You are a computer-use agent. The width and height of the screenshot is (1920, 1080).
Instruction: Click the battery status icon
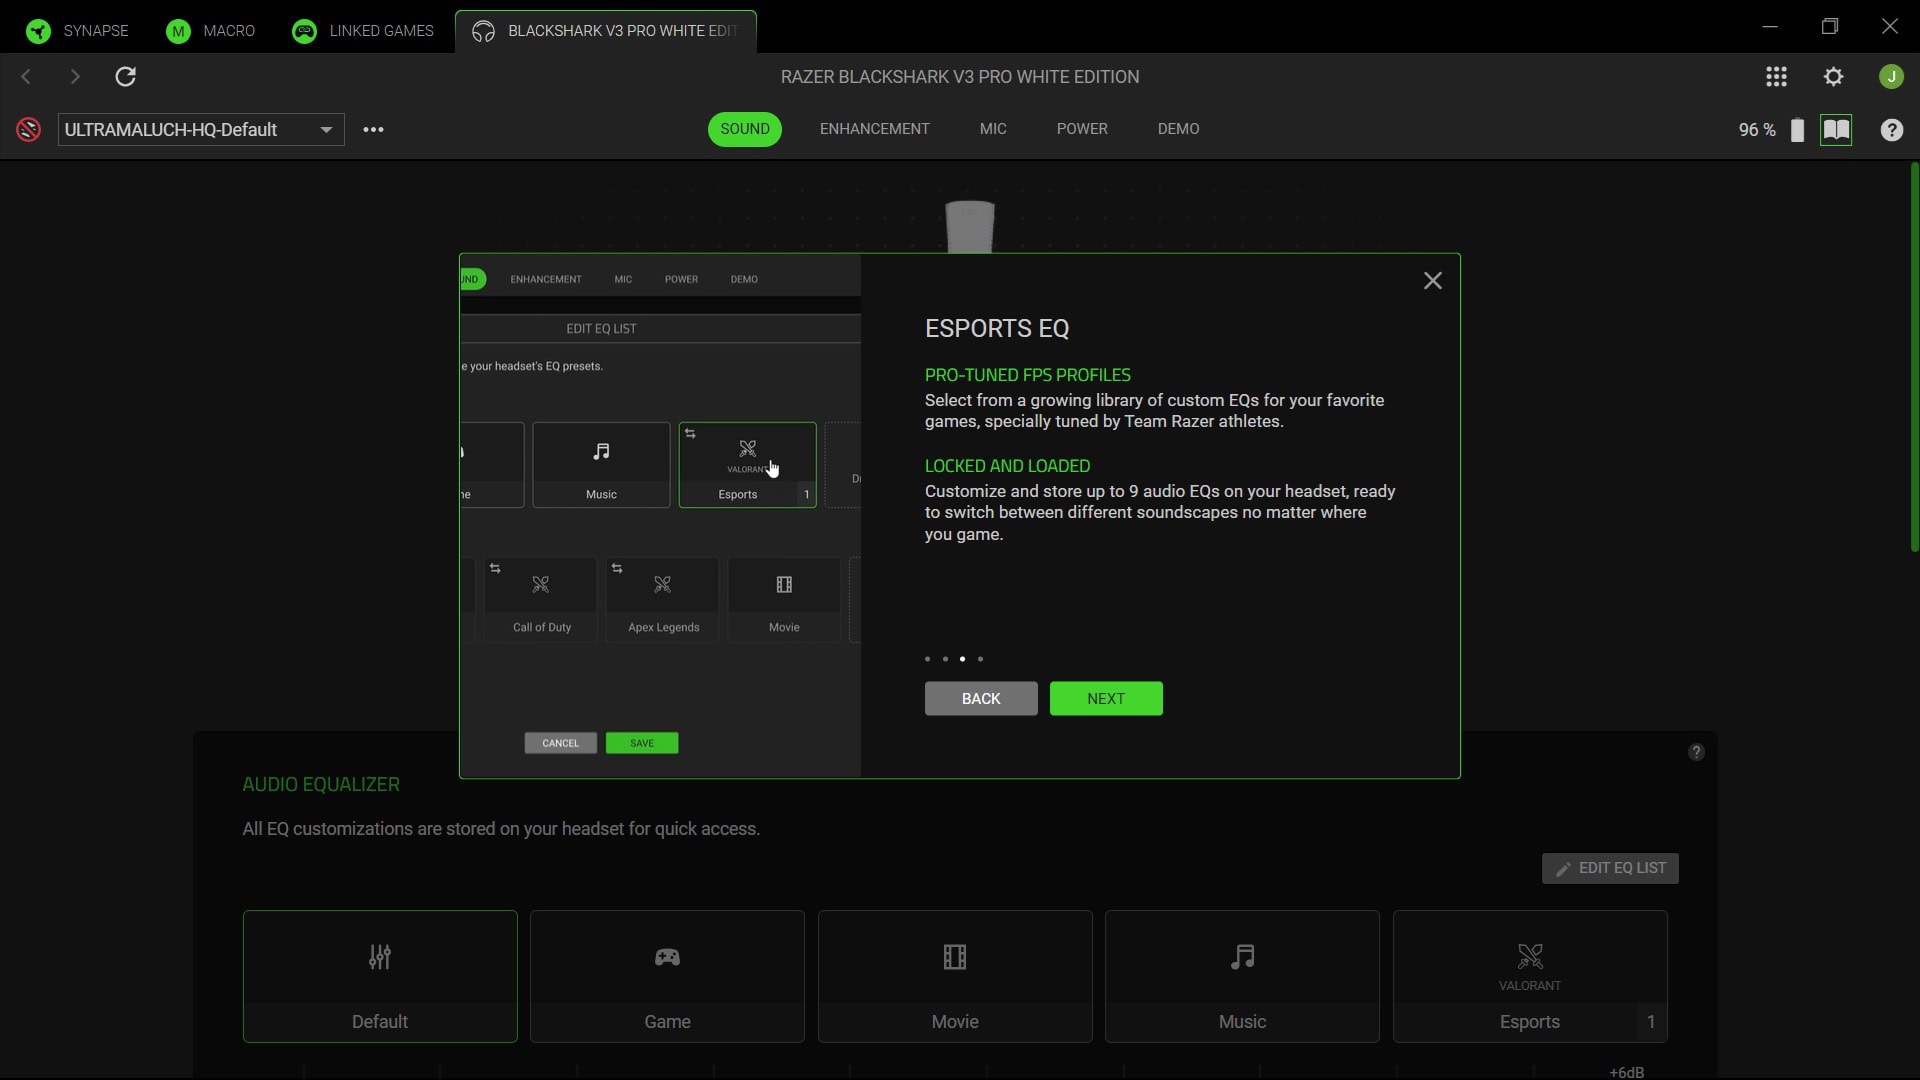click(x=1797, y=130)
